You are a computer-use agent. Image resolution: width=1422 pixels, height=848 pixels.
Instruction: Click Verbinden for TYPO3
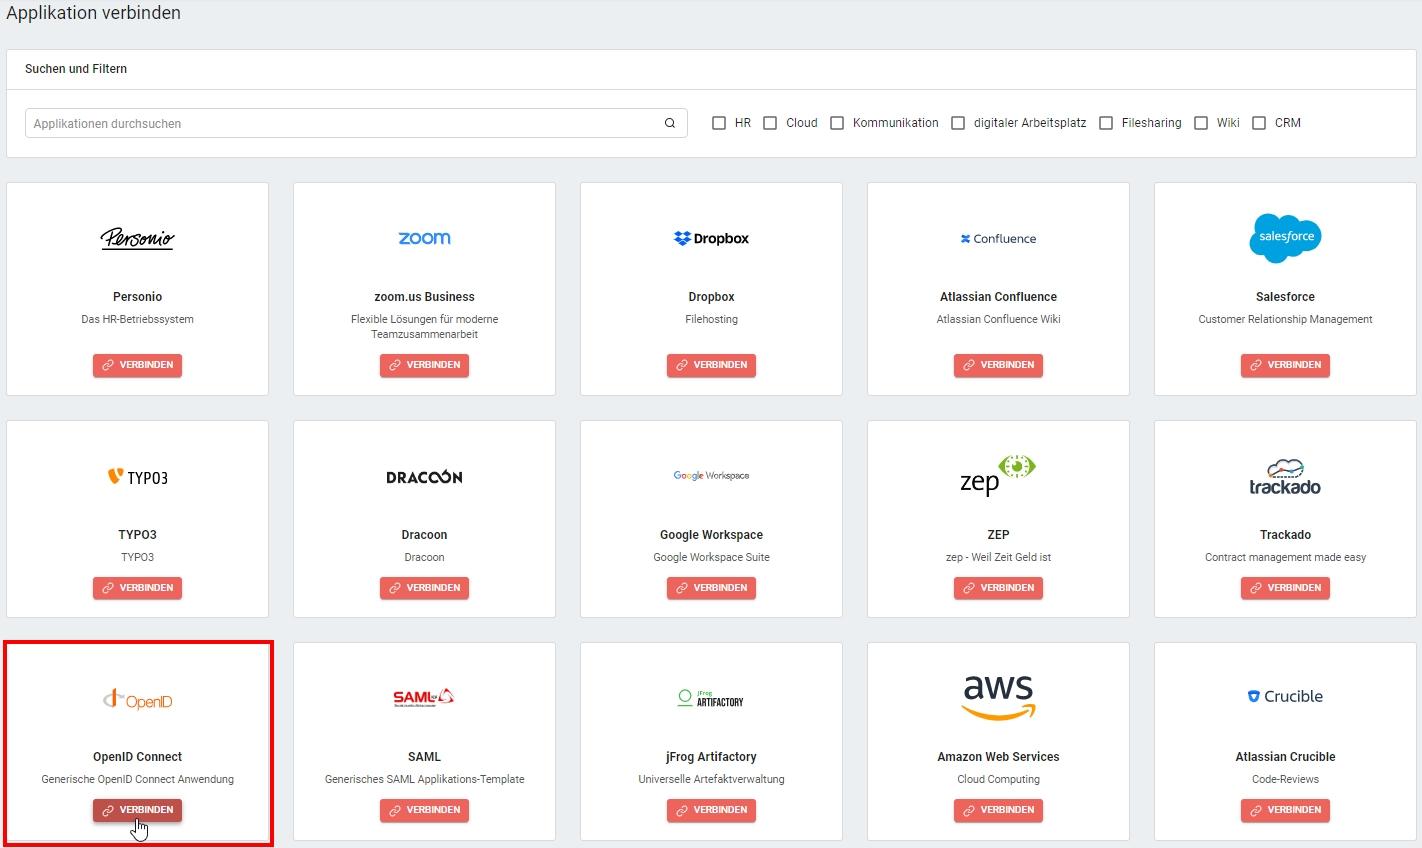pyautogui.click(x=137, y=588)
